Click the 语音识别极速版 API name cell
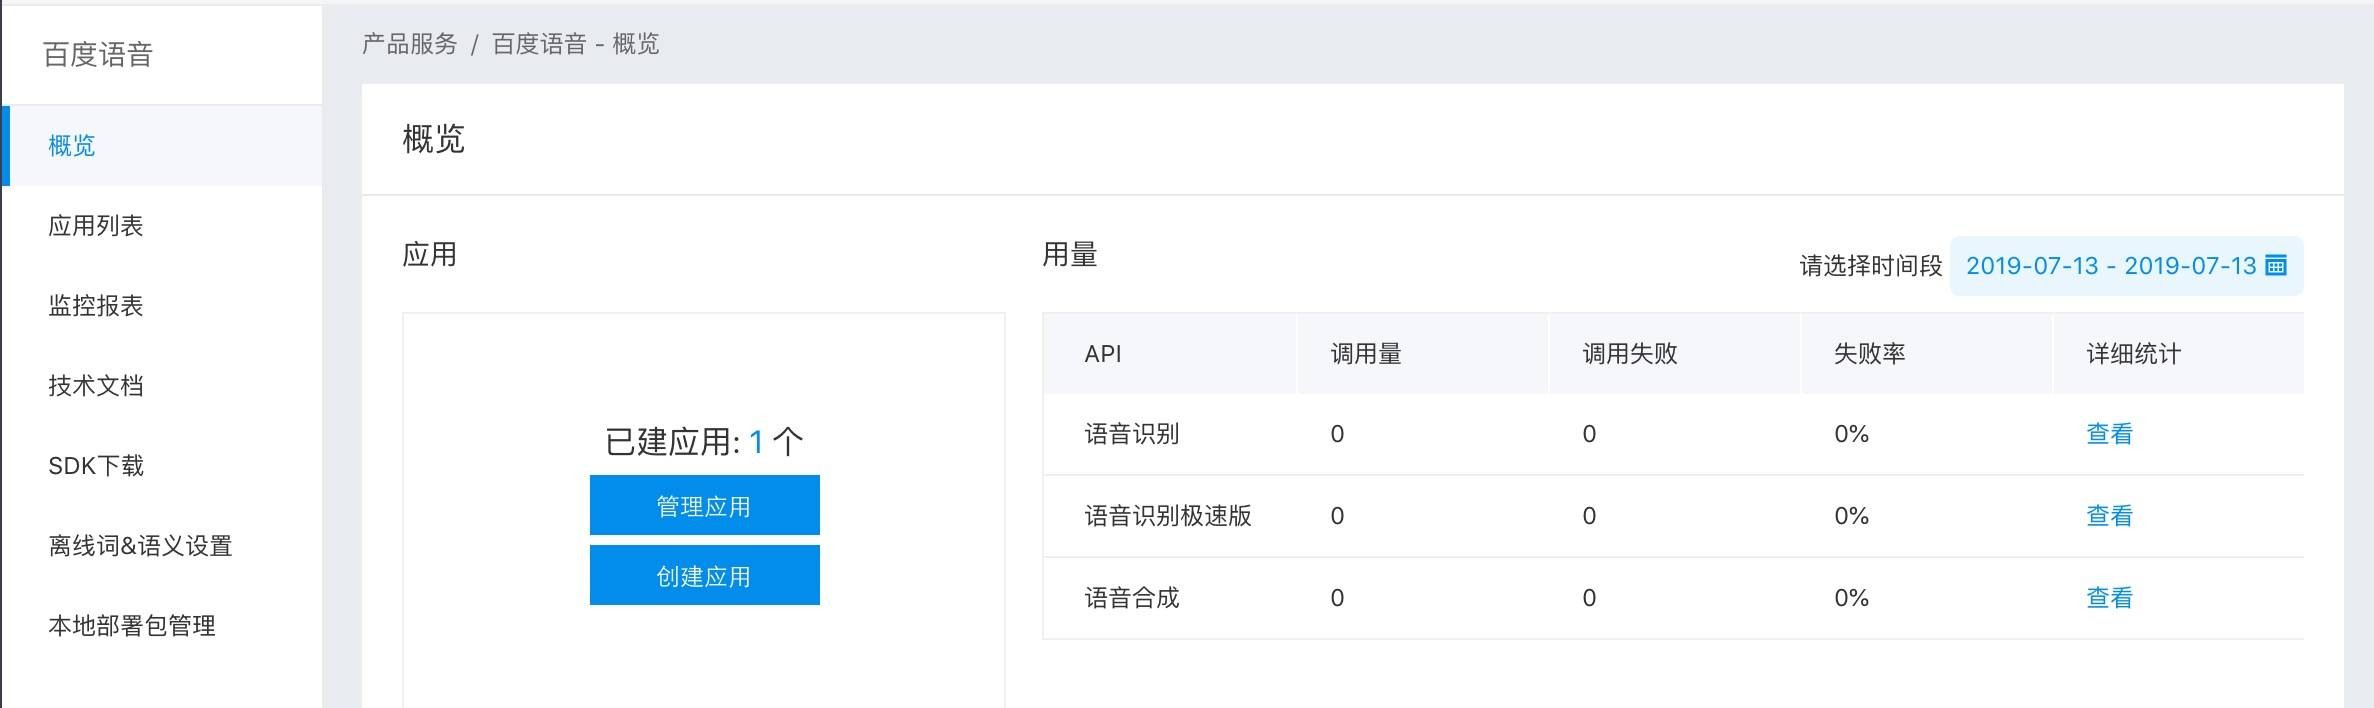2374x708 pixels. coord(1168,515)
